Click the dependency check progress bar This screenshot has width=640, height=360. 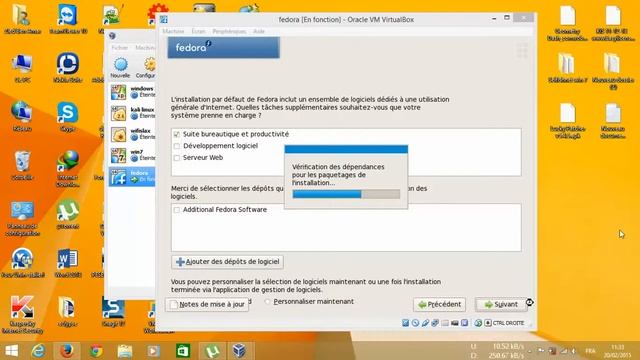point(346,194)
